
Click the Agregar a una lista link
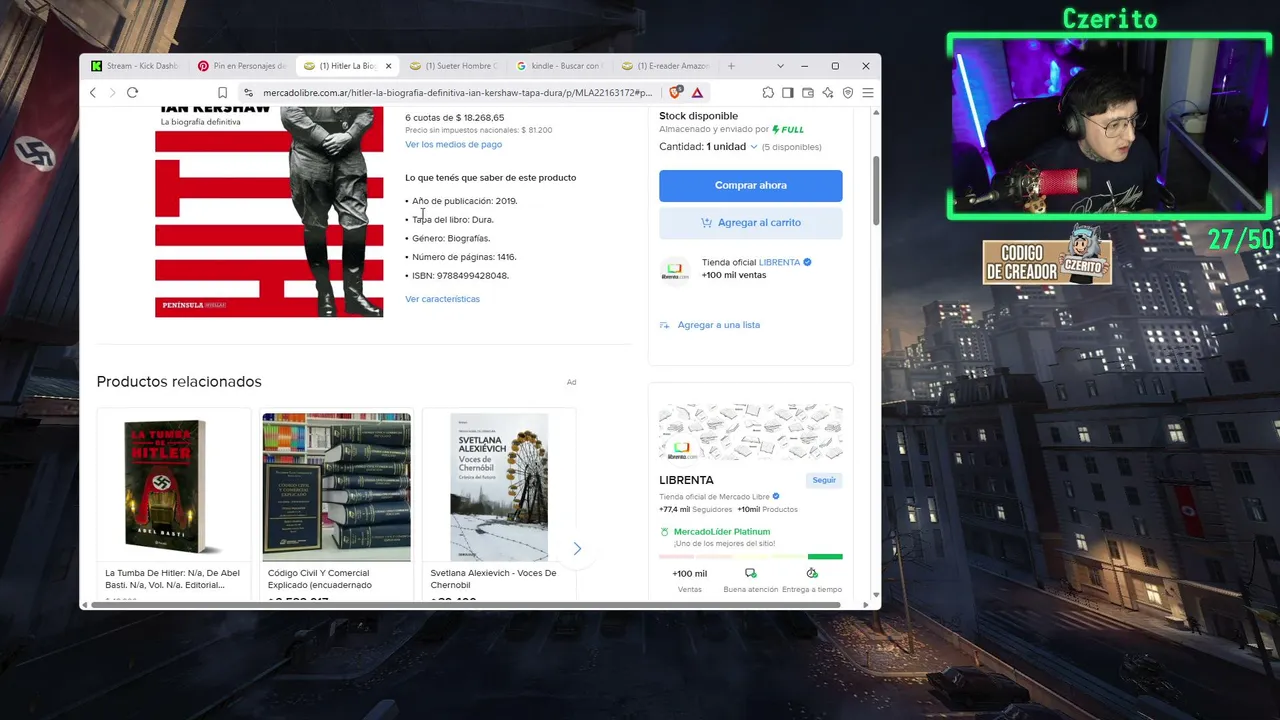(x=719, y=325)
